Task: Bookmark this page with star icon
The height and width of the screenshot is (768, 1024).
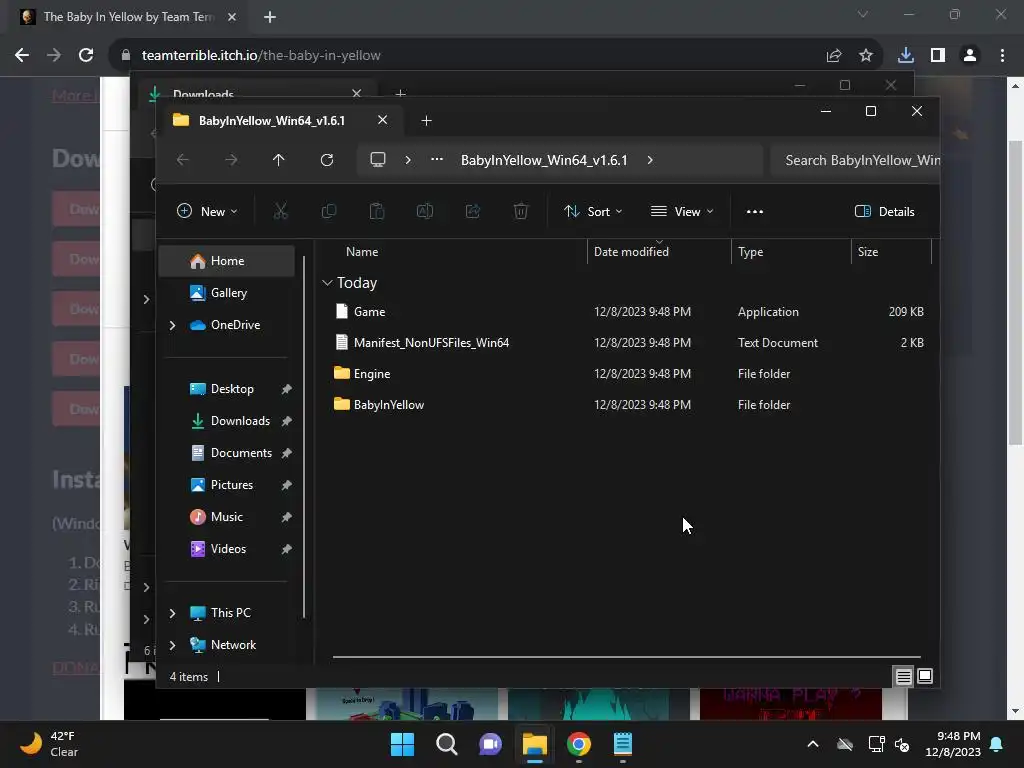Action: pyautogui.click(x=866, y=56)
